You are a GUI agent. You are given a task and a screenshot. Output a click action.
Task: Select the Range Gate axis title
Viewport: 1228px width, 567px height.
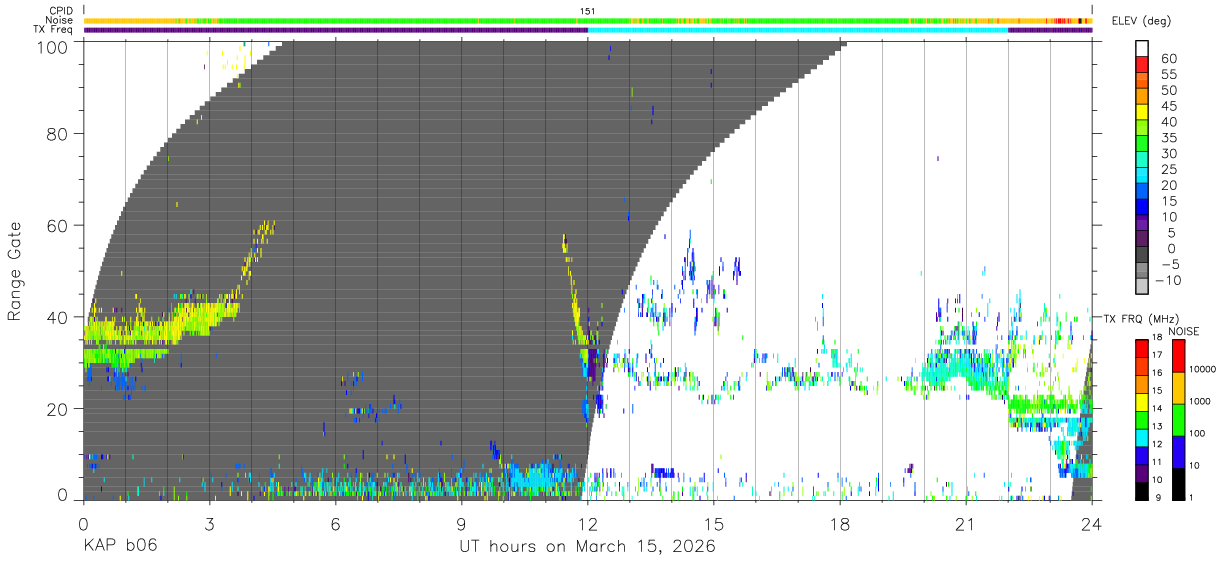coord(15,272)
